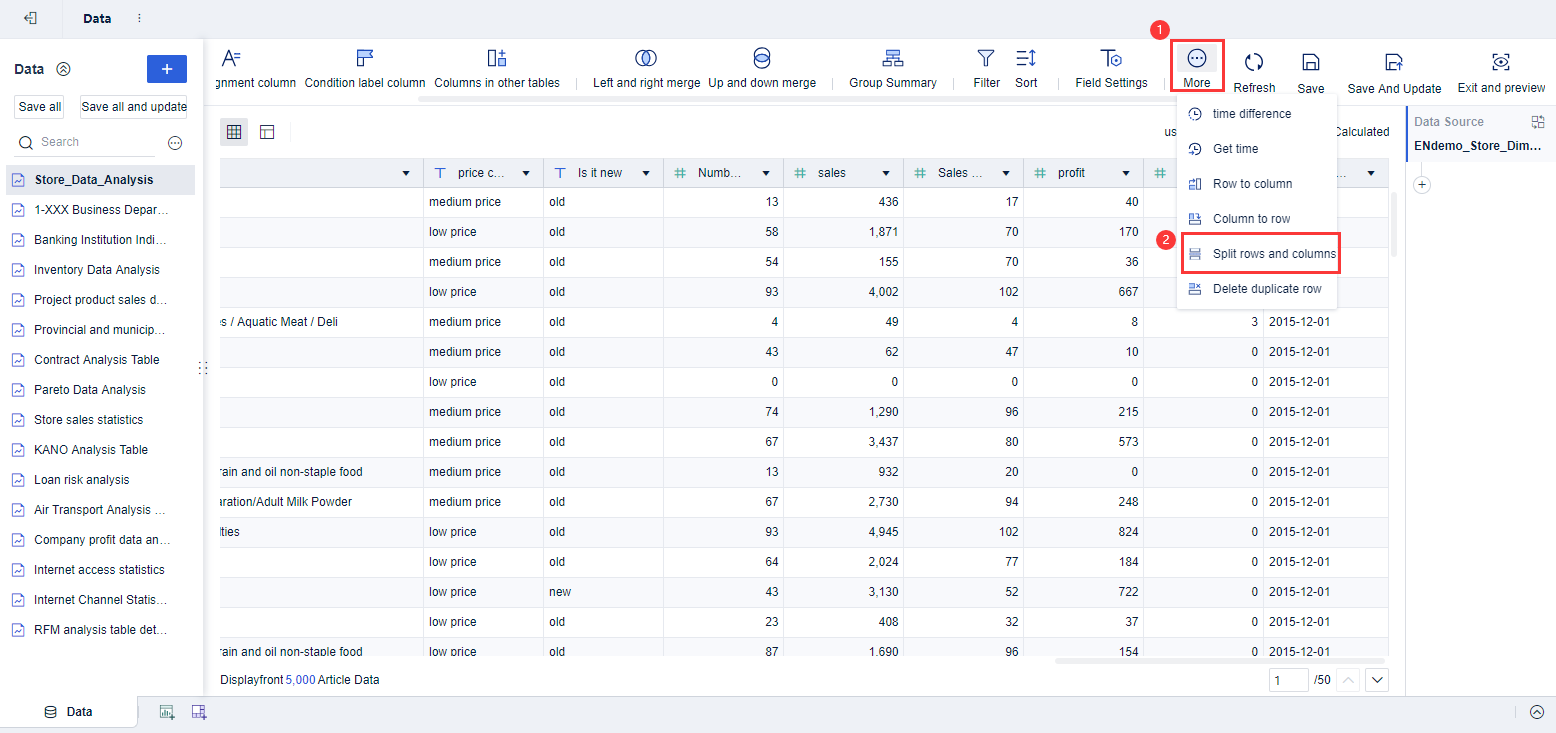
Task: Switch to the structure layout view
Action: 267,132
